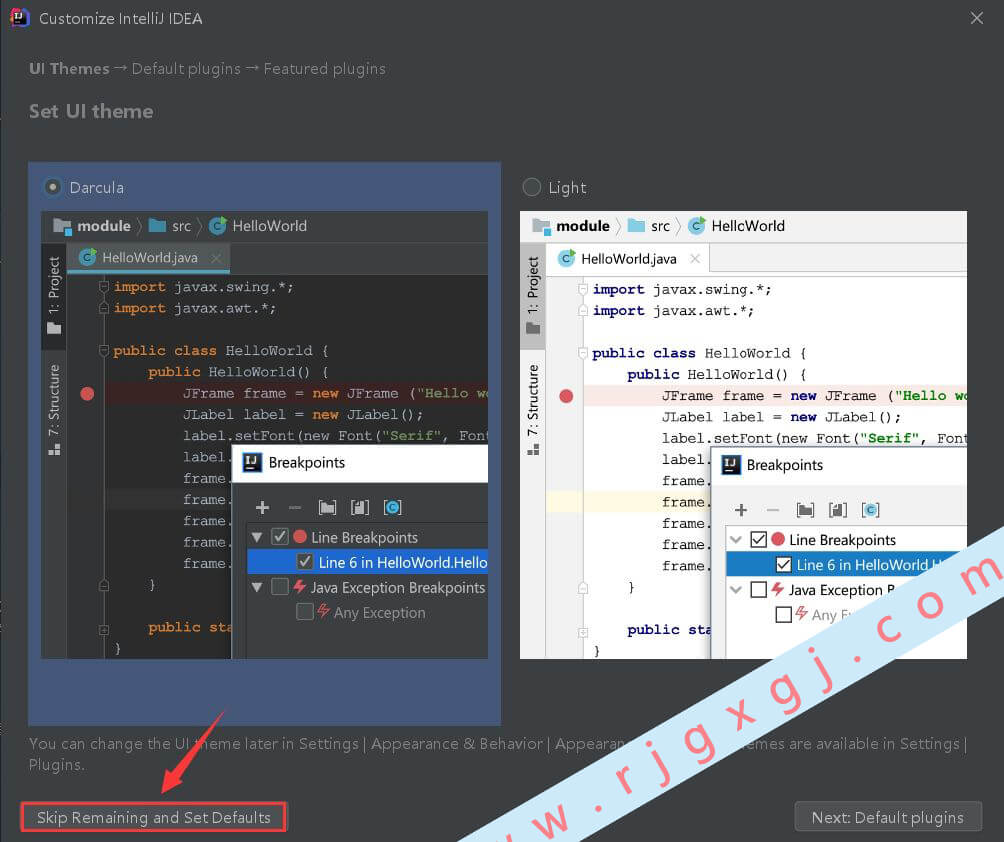Select the Darcula theme radio button
The image size is (1004, 842).
click(x=53, y=187)
